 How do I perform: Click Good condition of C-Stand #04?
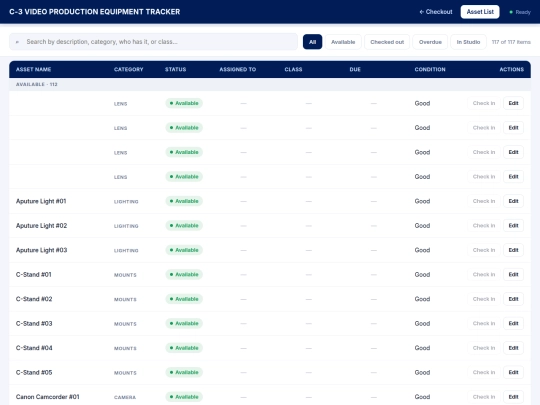pos(422,348)
